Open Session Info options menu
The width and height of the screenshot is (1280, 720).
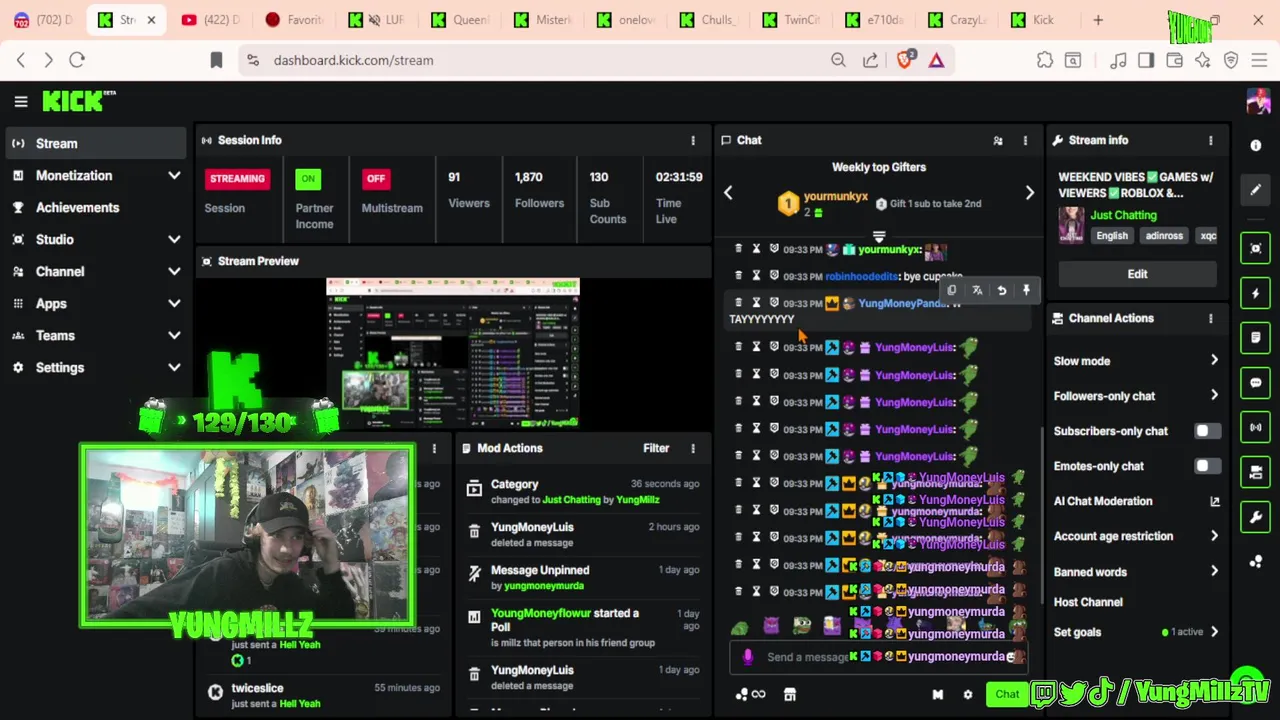693,140
